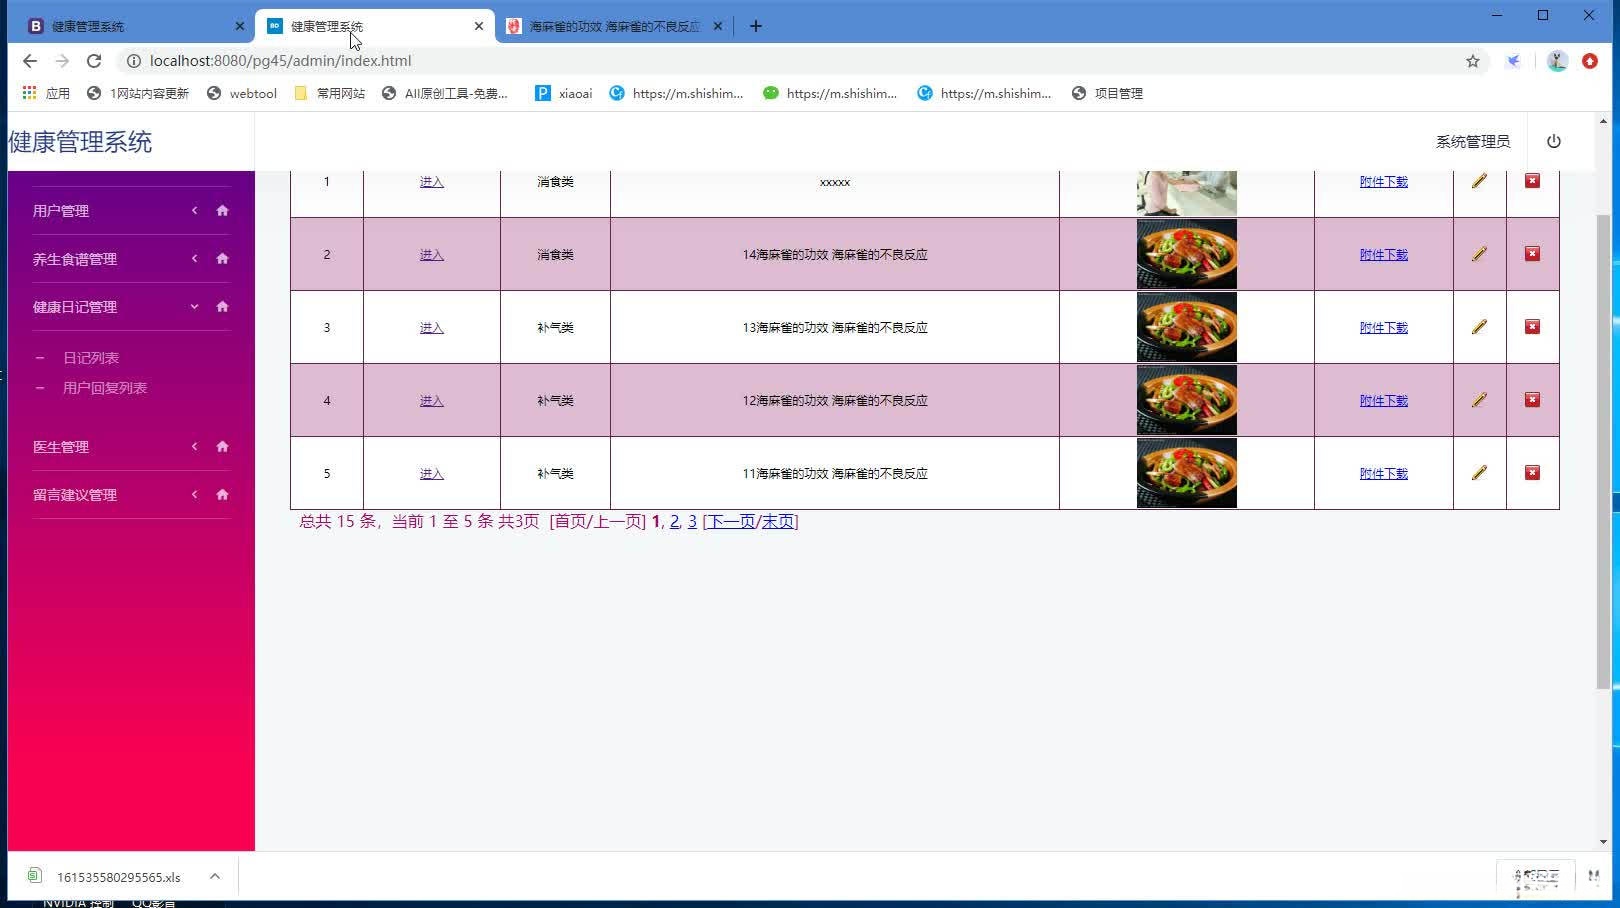Edit row 5 with pencil icon
Viewport: 1620px width, 908px height.
tap(1479, 473)
